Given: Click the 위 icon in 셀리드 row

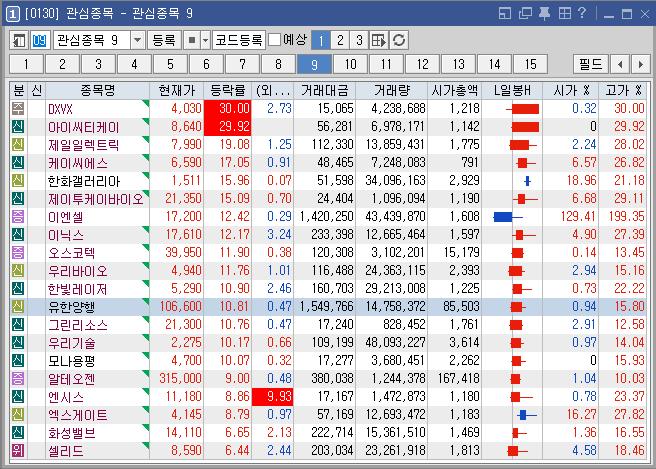Looking at the screenshot, I should (x=18, y=451).
